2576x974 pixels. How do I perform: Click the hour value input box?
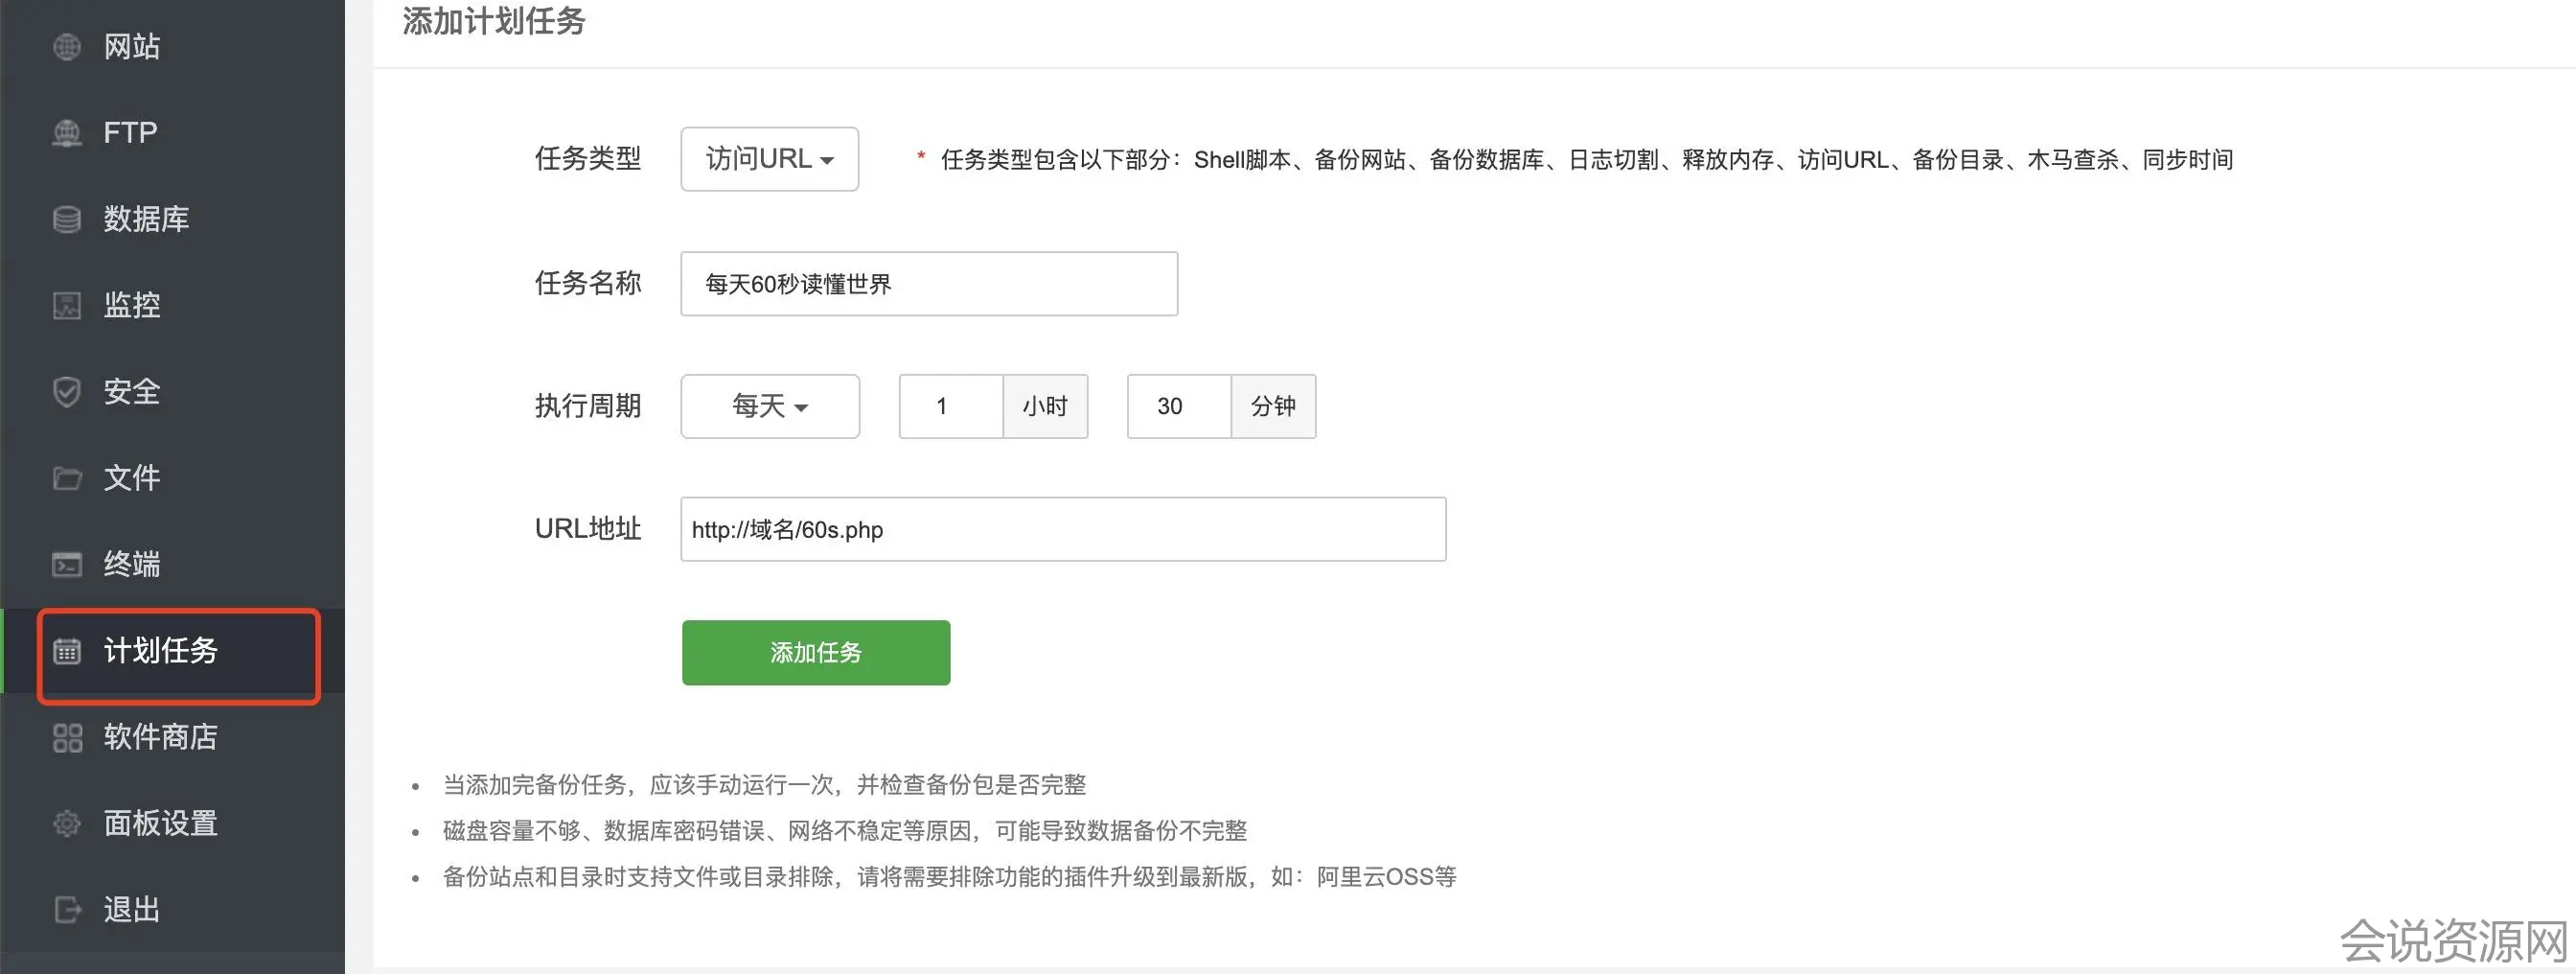[950, 406]
